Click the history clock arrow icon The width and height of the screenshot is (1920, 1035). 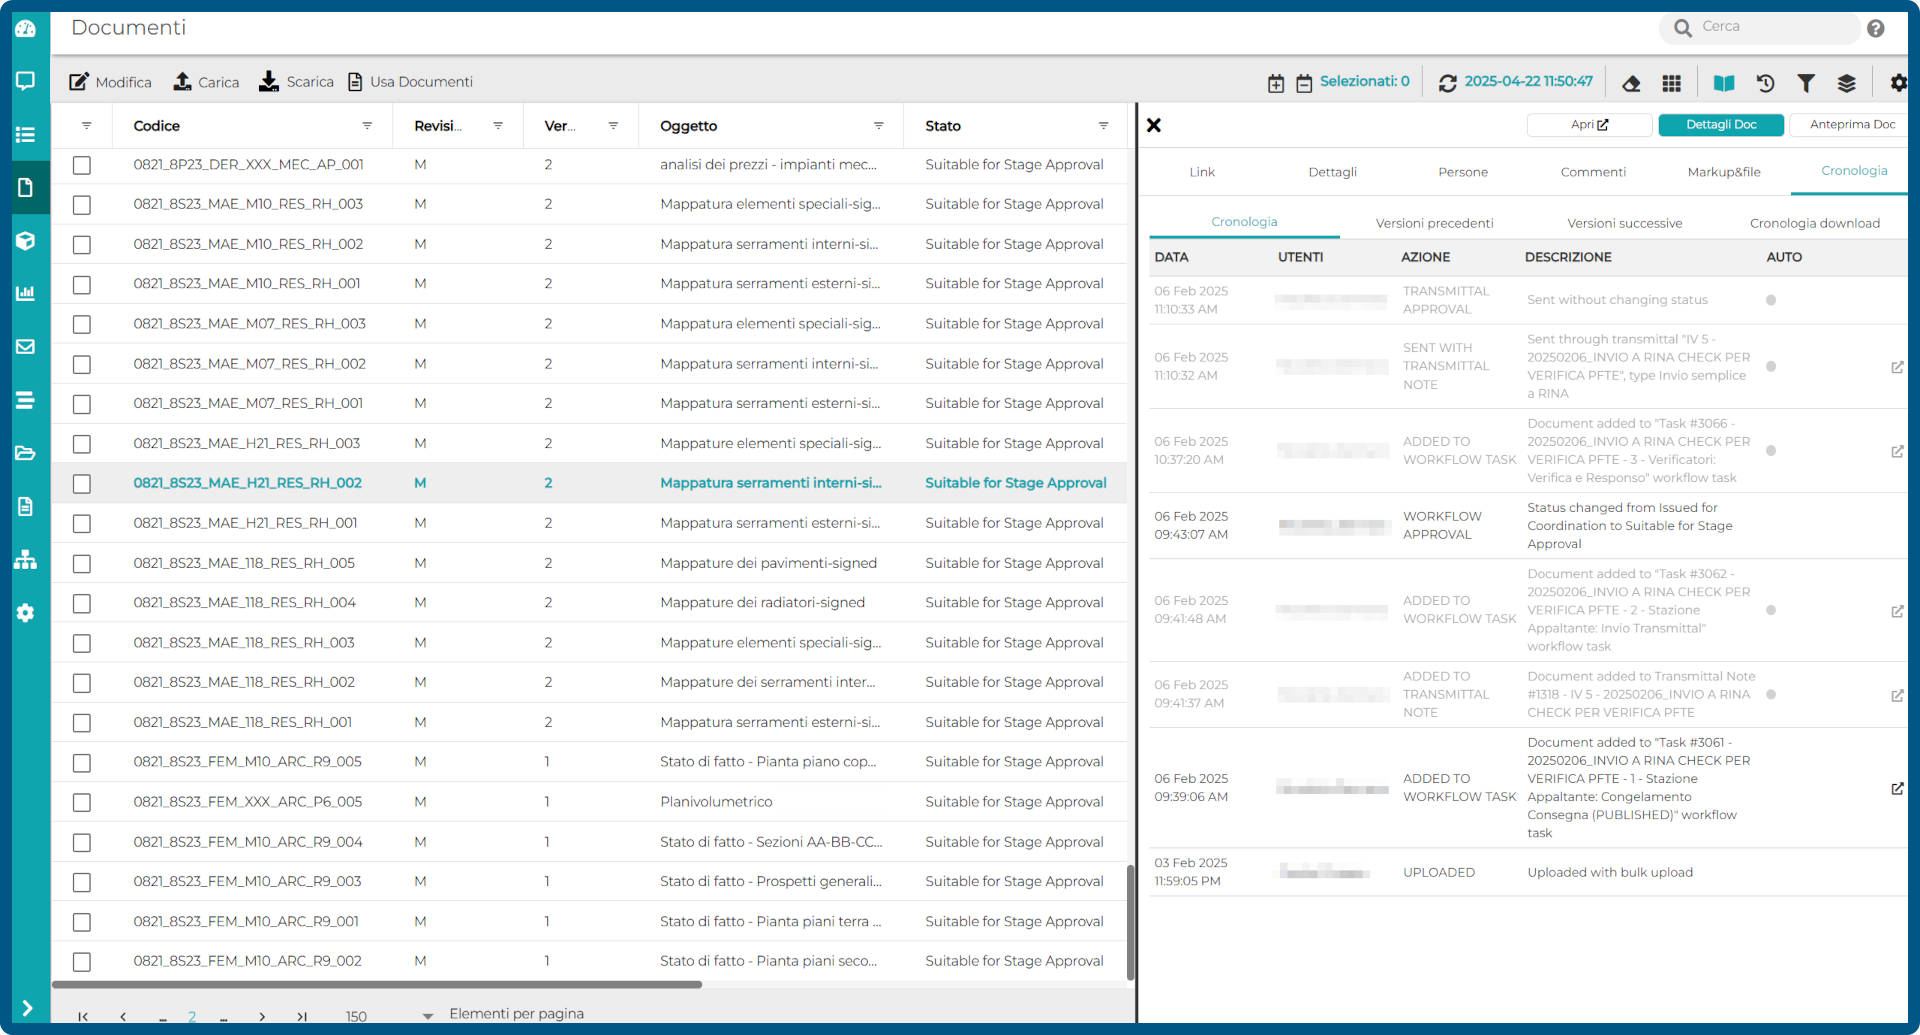[1765, 83]
